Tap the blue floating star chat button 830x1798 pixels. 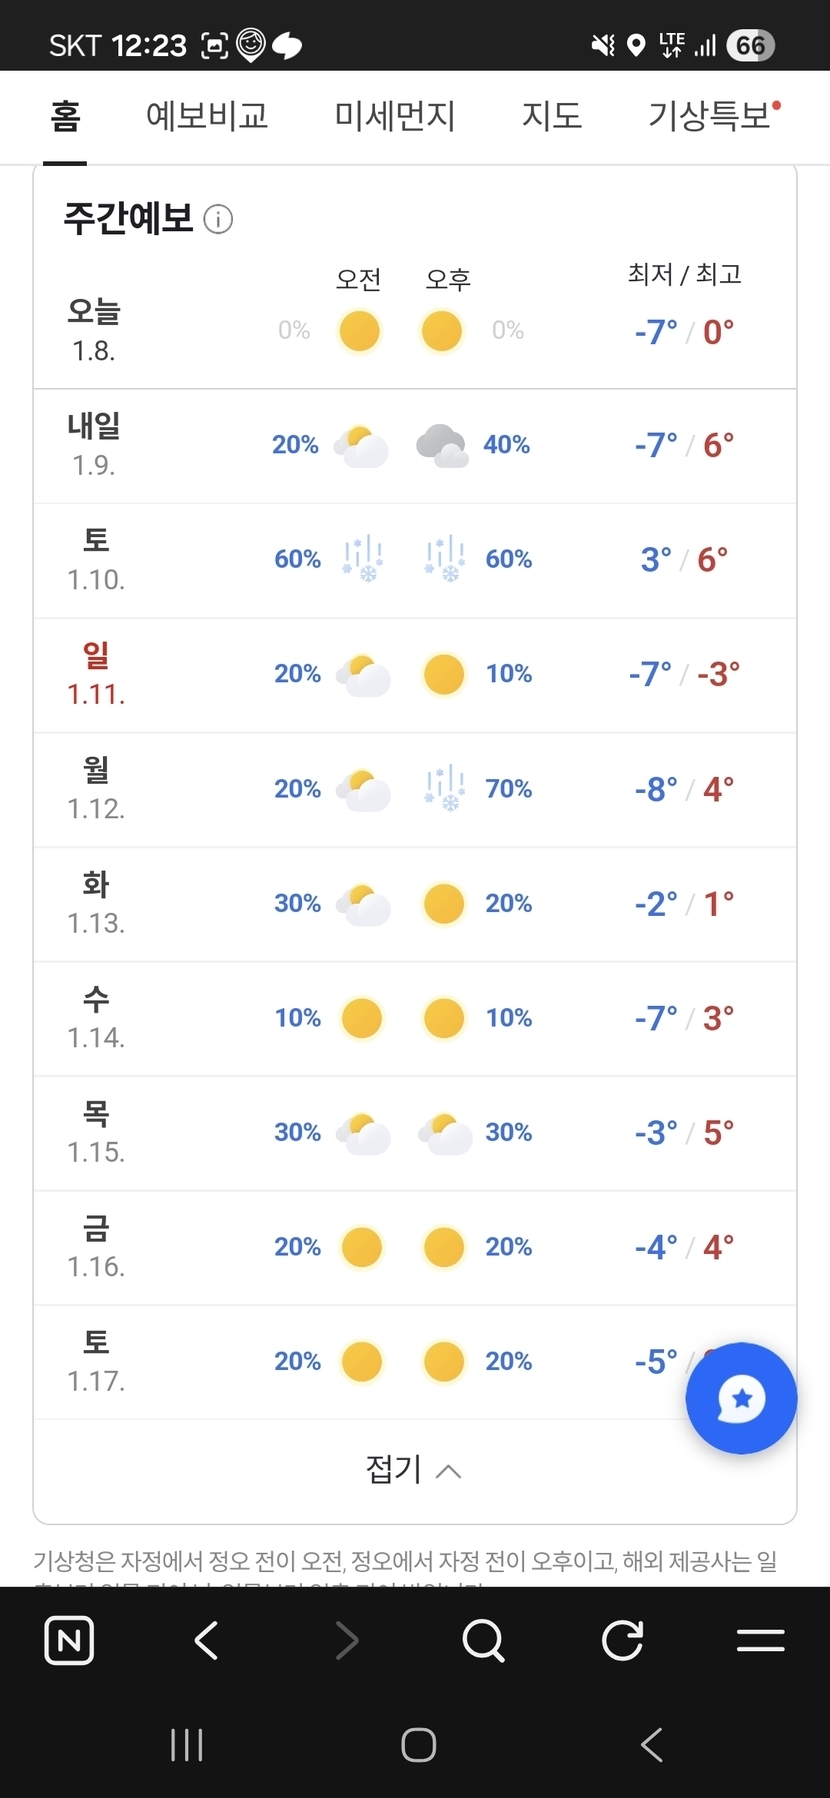[741, 1398]
